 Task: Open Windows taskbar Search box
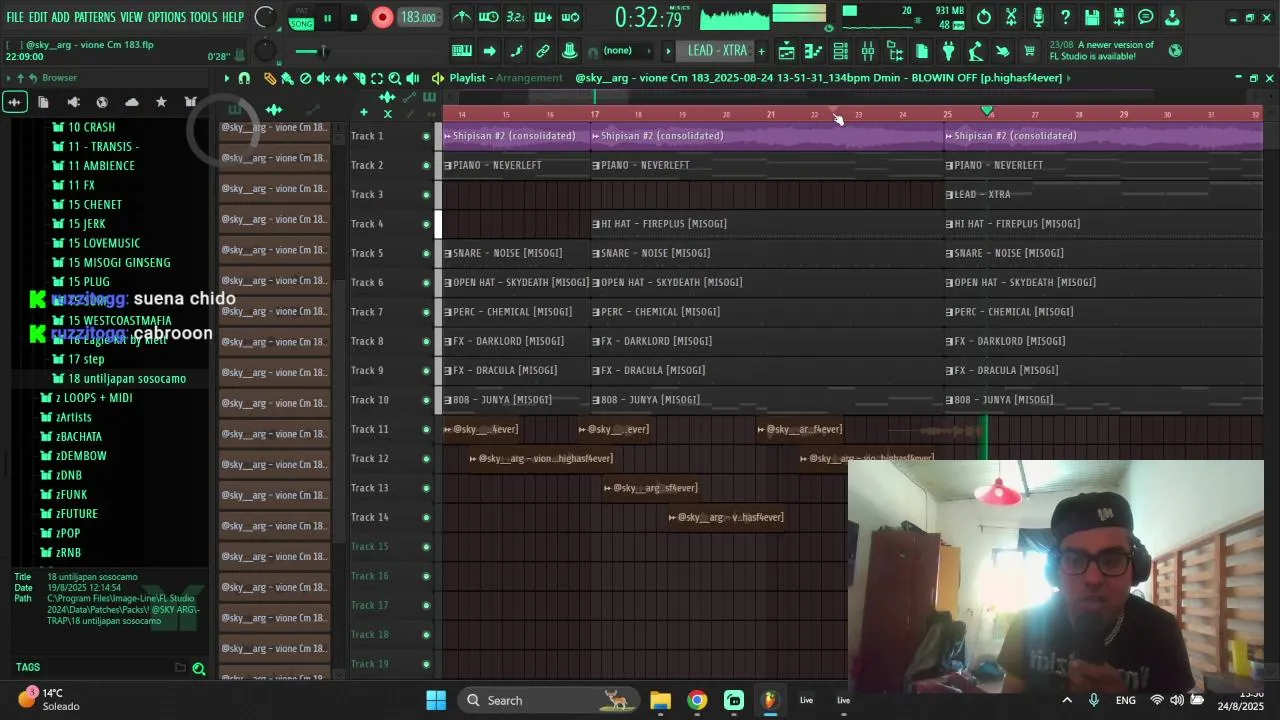coord(549,701)
